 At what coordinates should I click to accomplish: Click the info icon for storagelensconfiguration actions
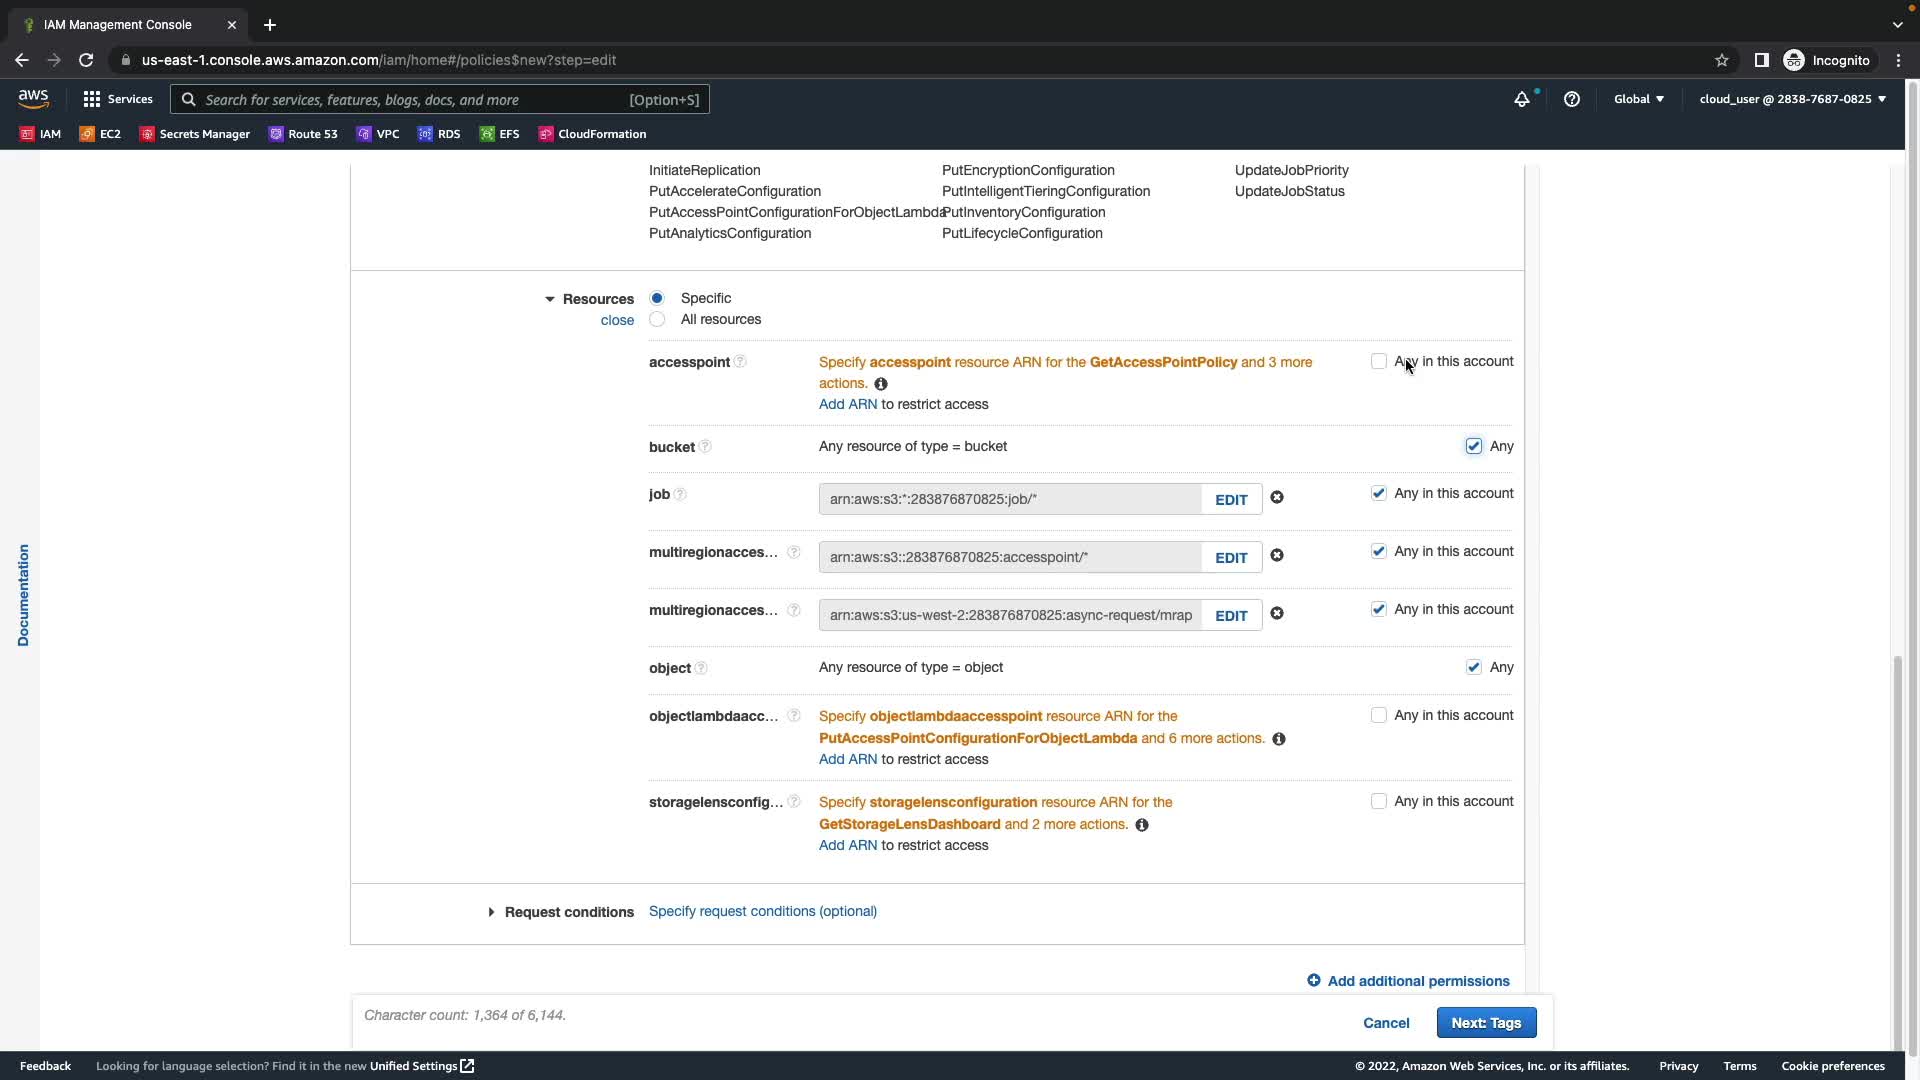(1141, 825)
